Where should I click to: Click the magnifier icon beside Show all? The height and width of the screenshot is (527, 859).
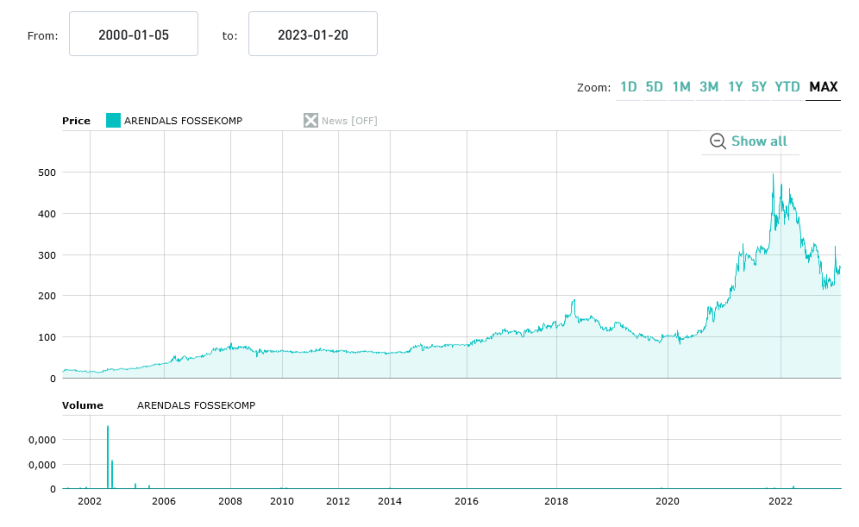tap(717, 141)
